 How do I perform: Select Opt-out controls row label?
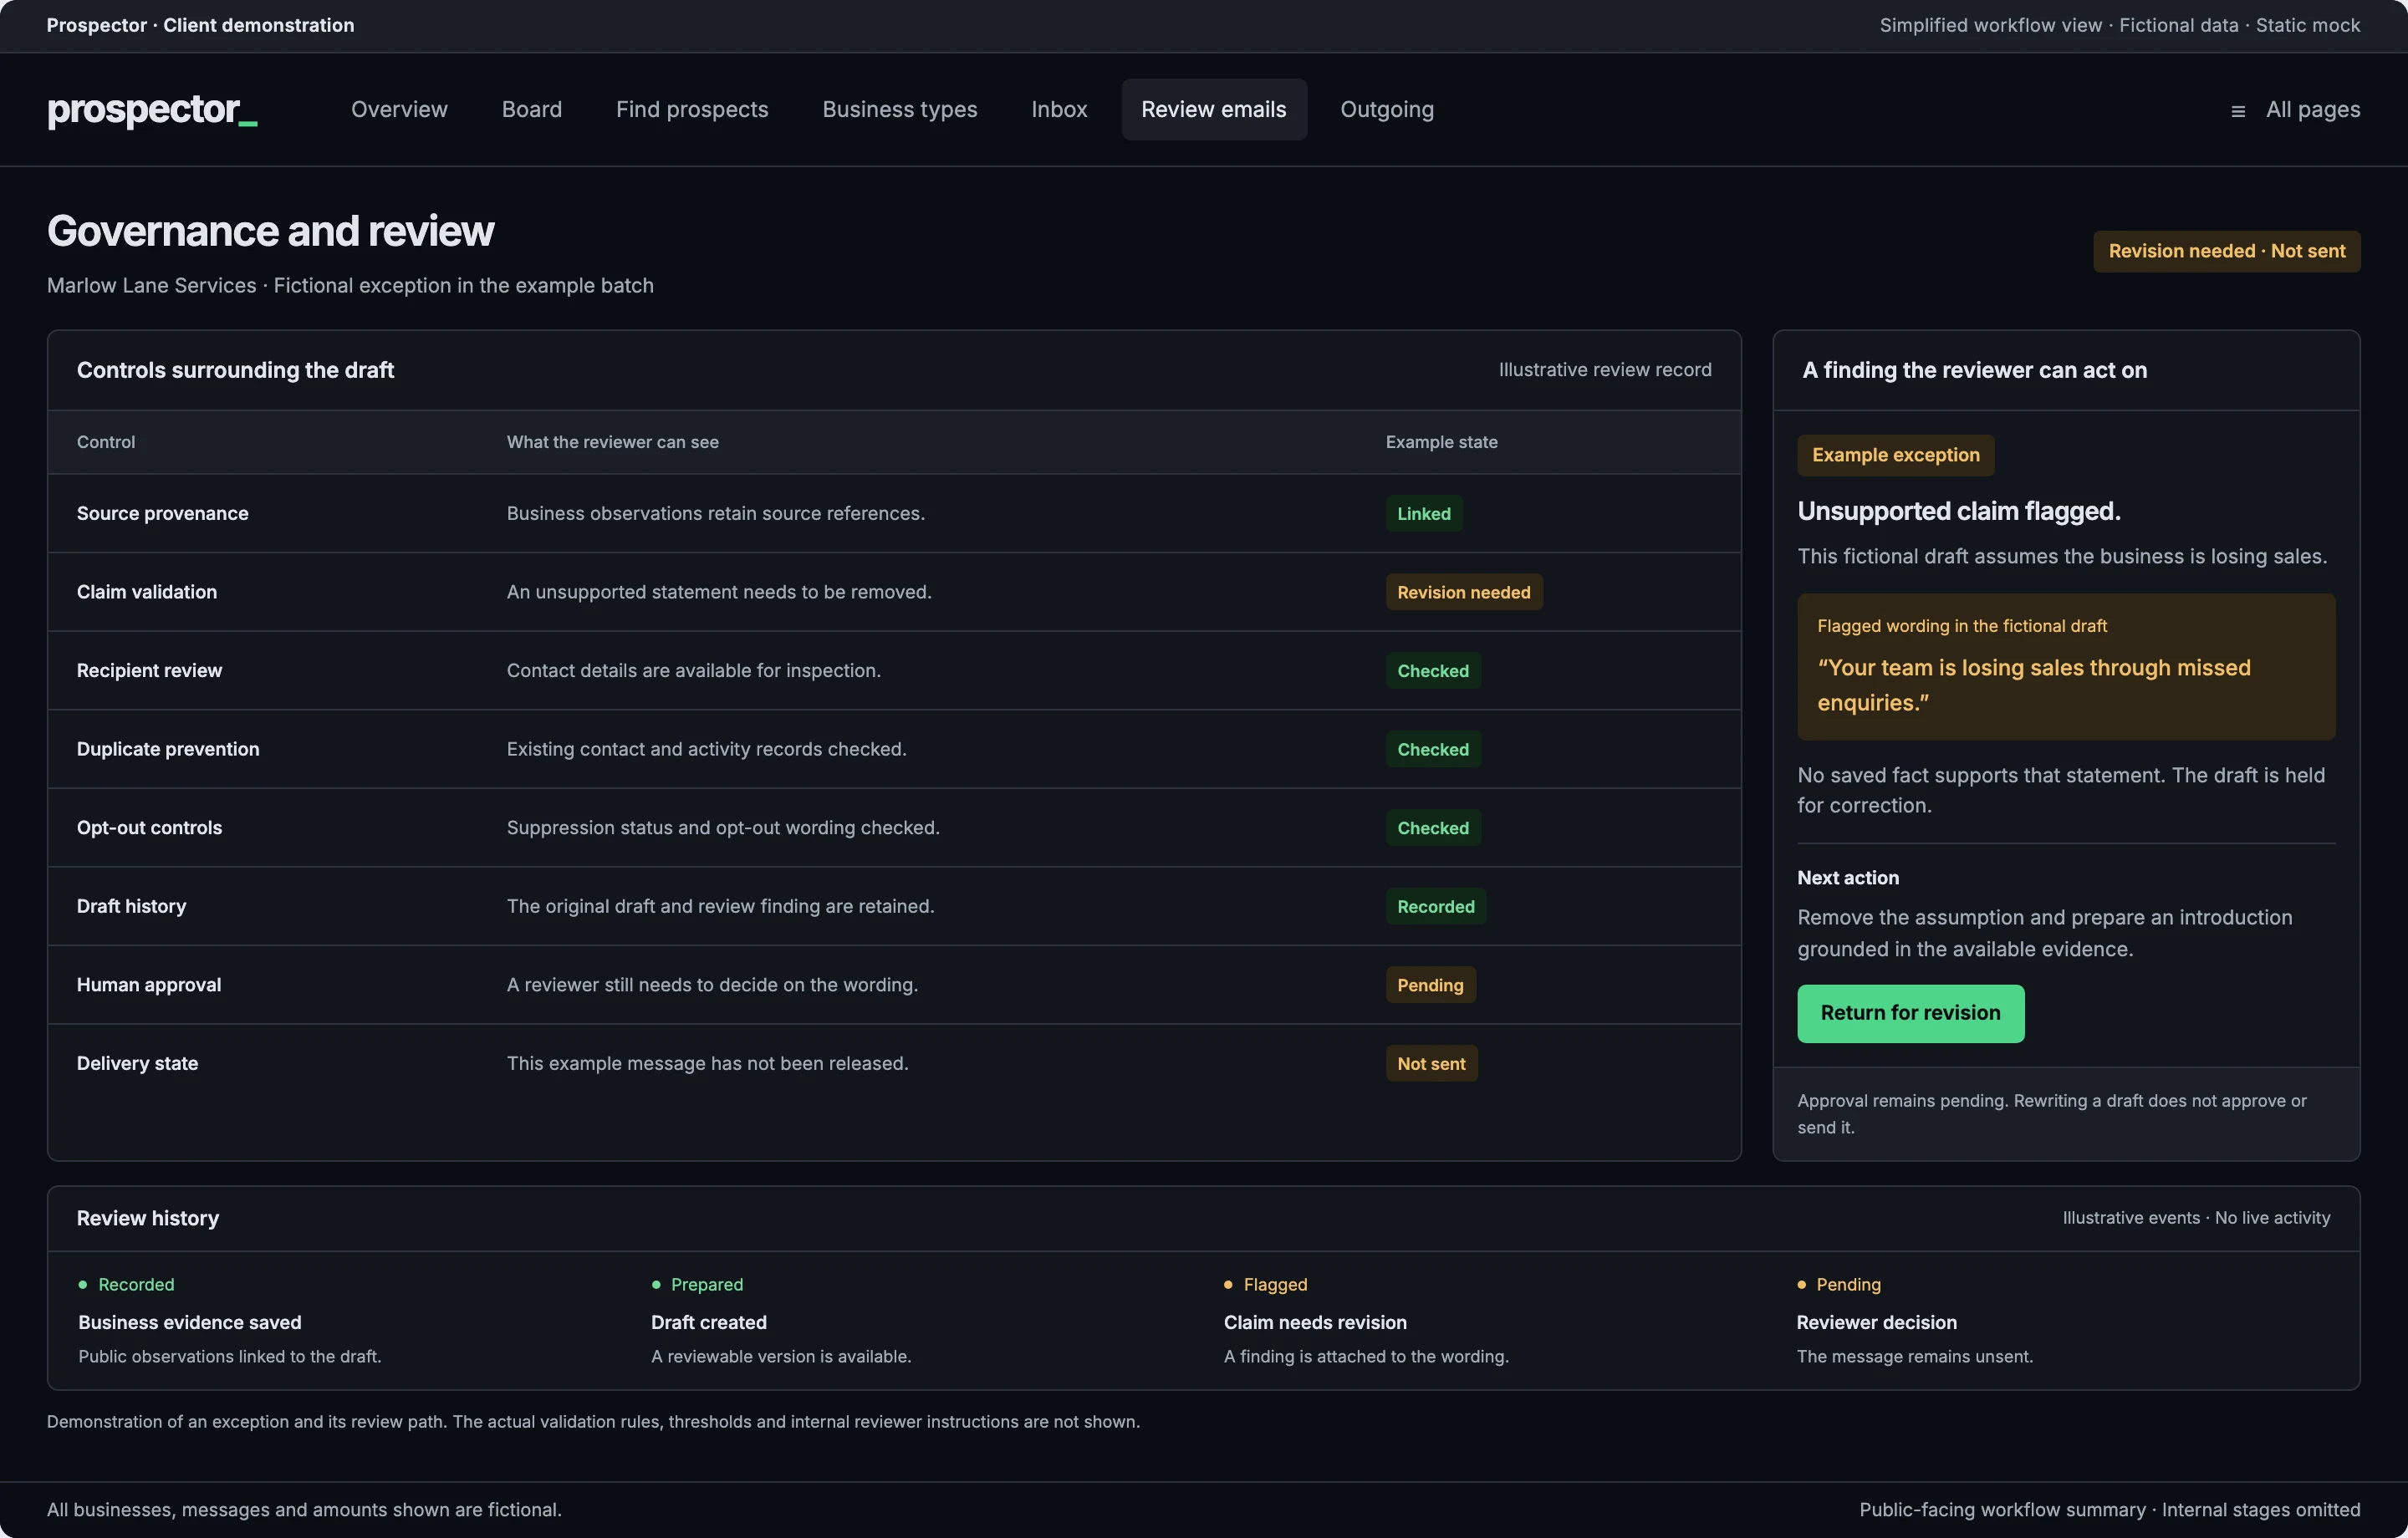click(149, 827)
